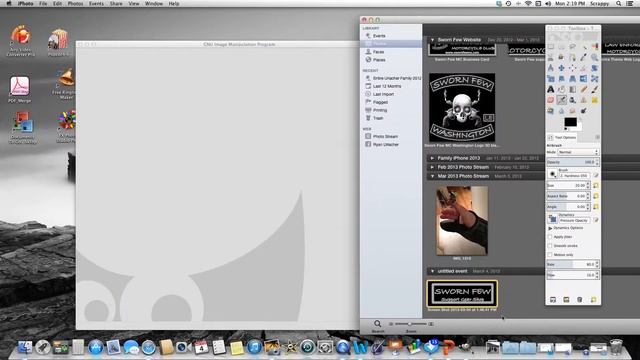The image size is (640, 360).
Task: Select the Move tool in GIMP Toolbox
Action: point(561,68)
